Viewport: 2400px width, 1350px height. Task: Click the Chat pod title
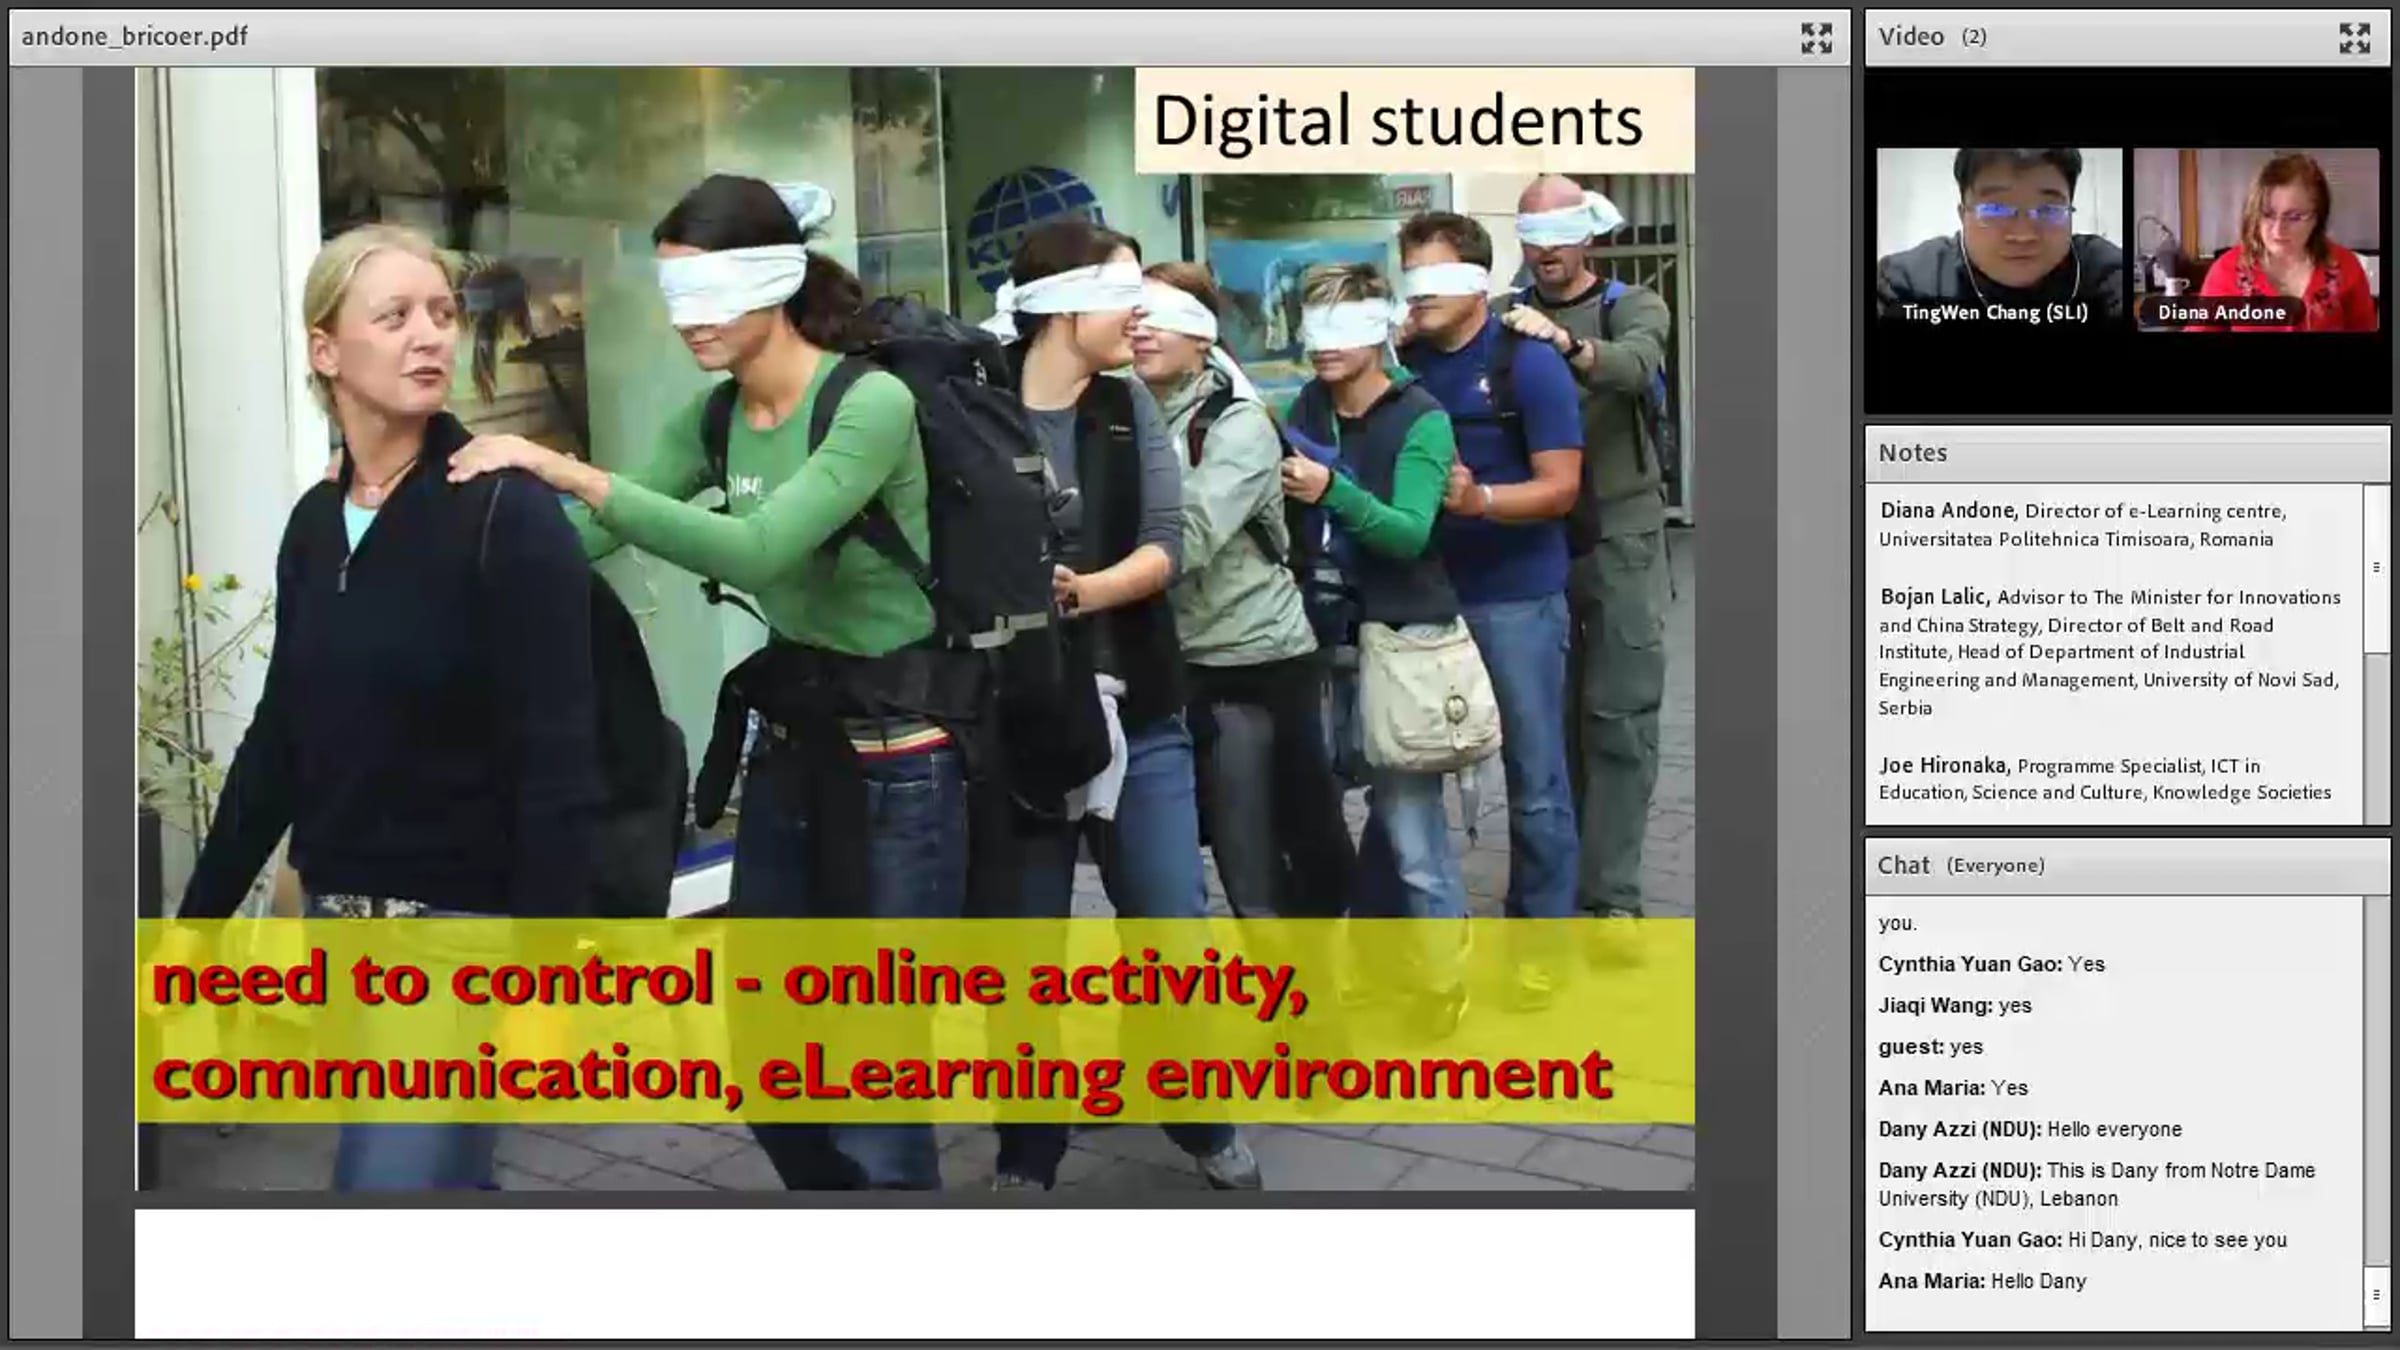click(x=1903, y=866)
